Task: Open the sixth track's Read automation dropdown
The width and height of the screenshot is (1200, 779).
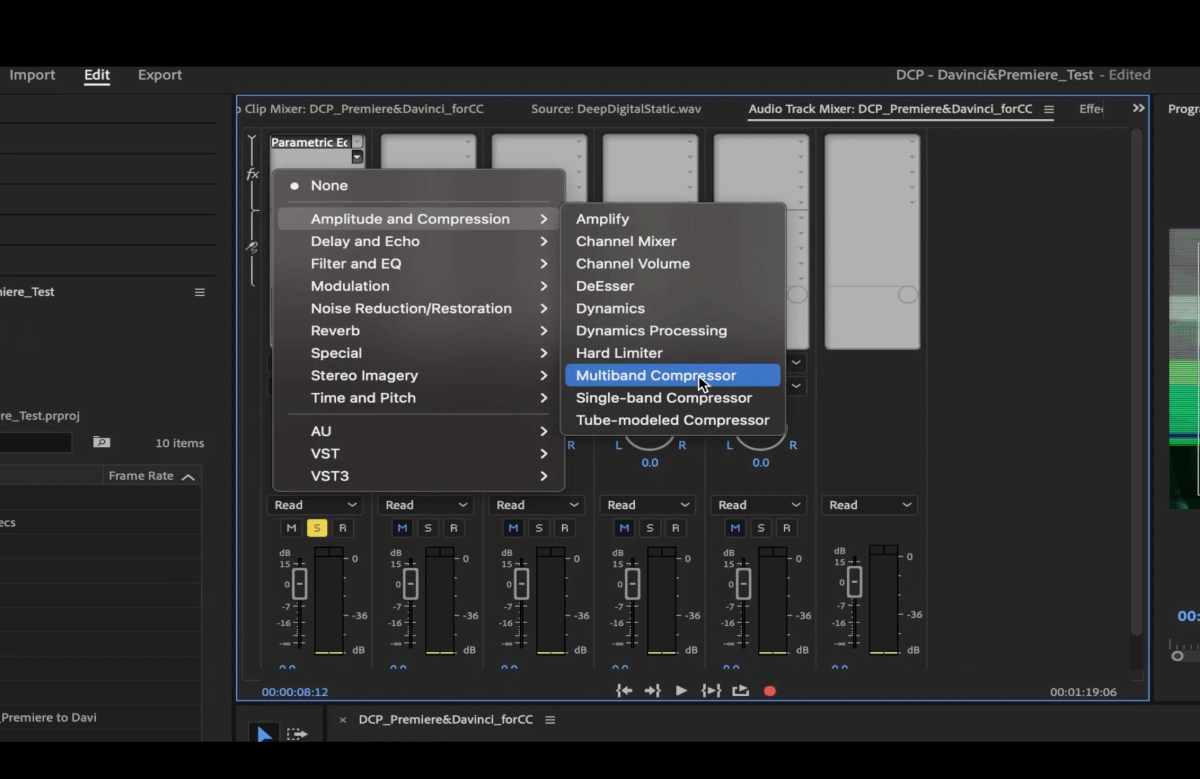Action: 869,505
